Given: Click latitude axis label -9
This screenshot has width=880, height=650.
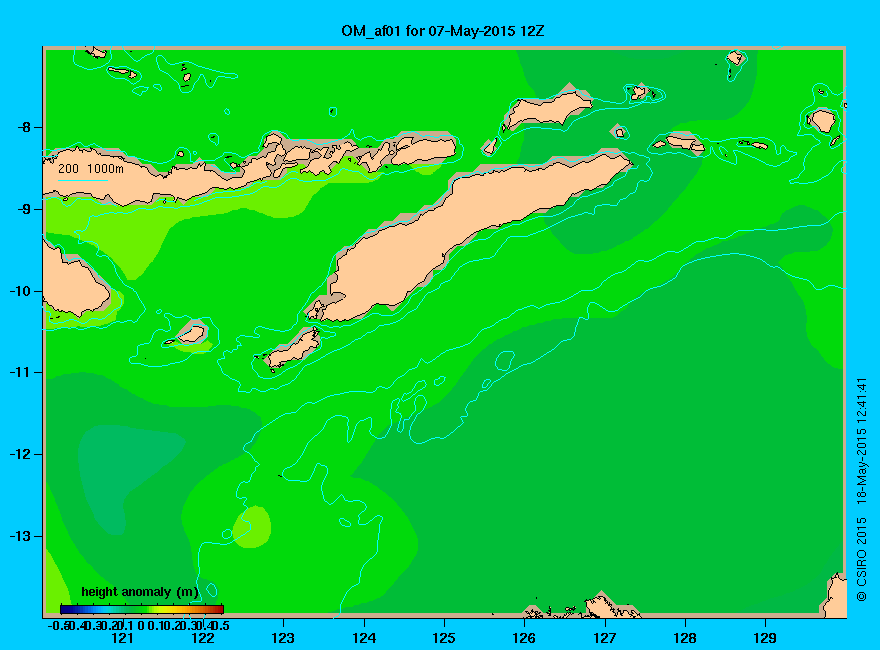Looking at the screenshot, I should coord(22,209).
